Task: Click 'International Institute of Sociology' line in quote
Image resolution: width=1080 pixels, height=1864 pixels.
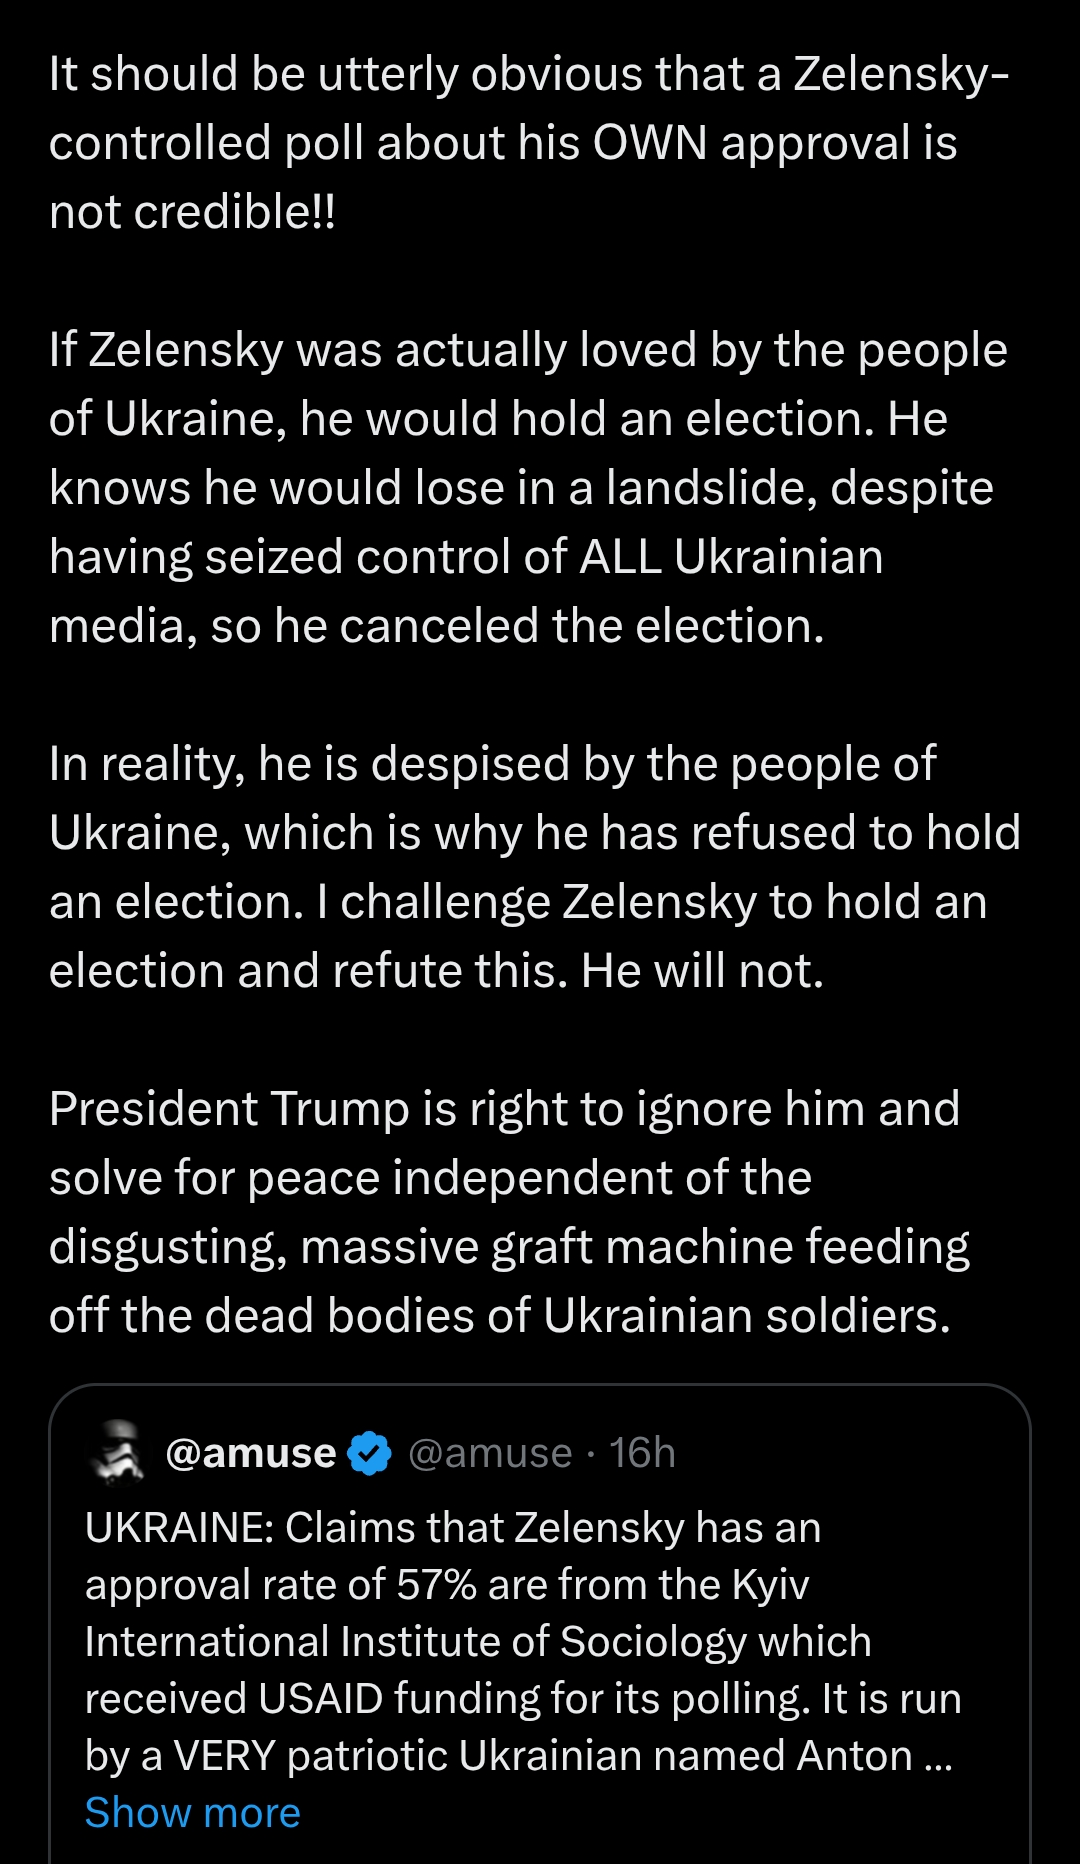Action: pos(478,1642)
